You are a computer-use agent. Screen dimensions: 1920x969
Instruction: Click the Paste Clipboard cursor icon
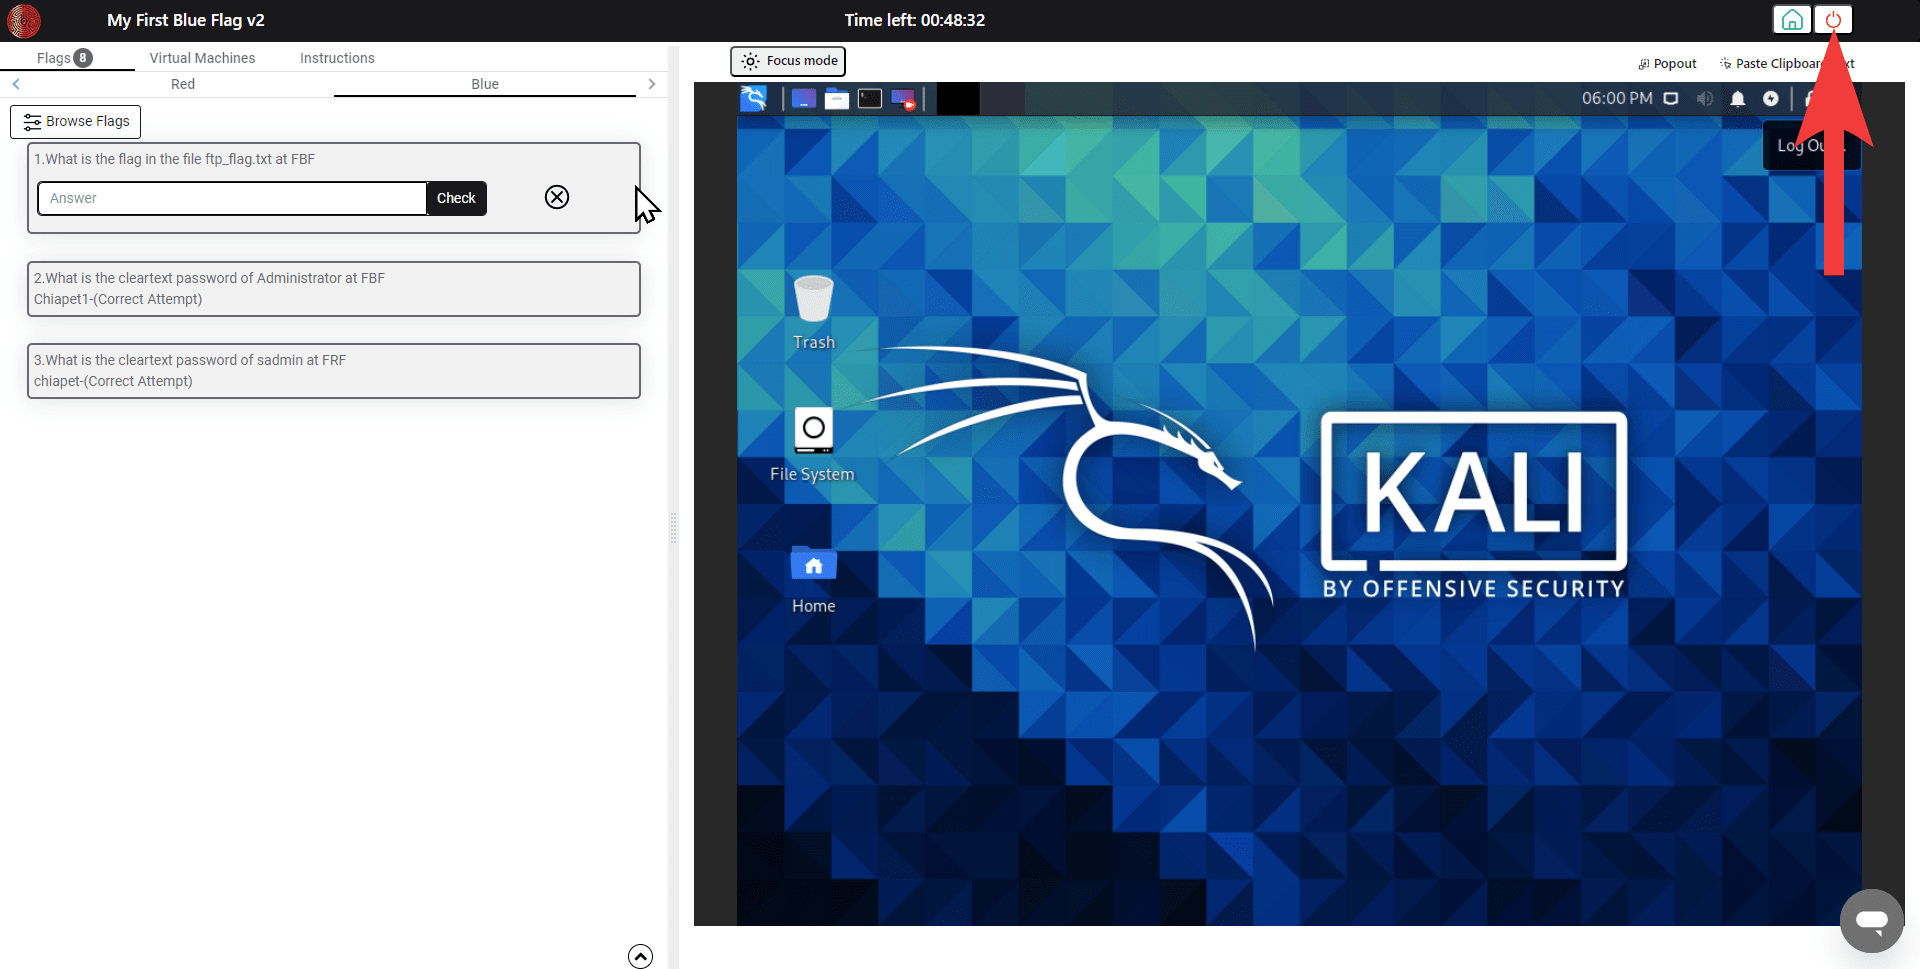coord(1726,64)
